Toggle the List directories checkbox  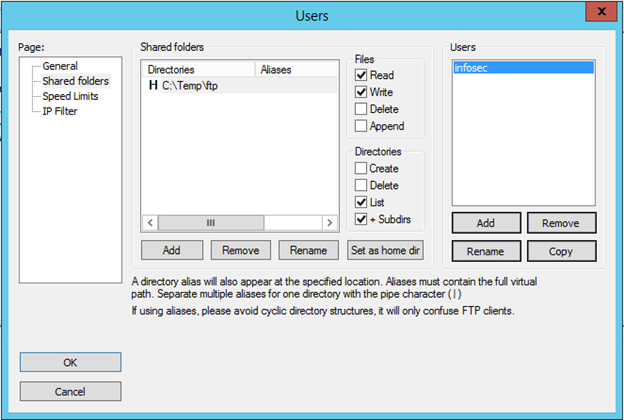coord(361,203)
